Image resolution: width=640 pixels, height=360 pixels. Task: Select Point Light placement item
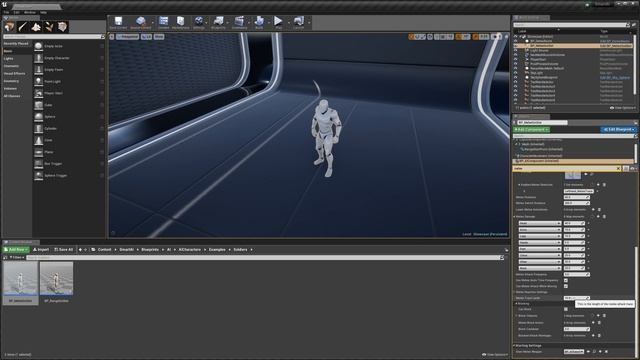(69, 82)
